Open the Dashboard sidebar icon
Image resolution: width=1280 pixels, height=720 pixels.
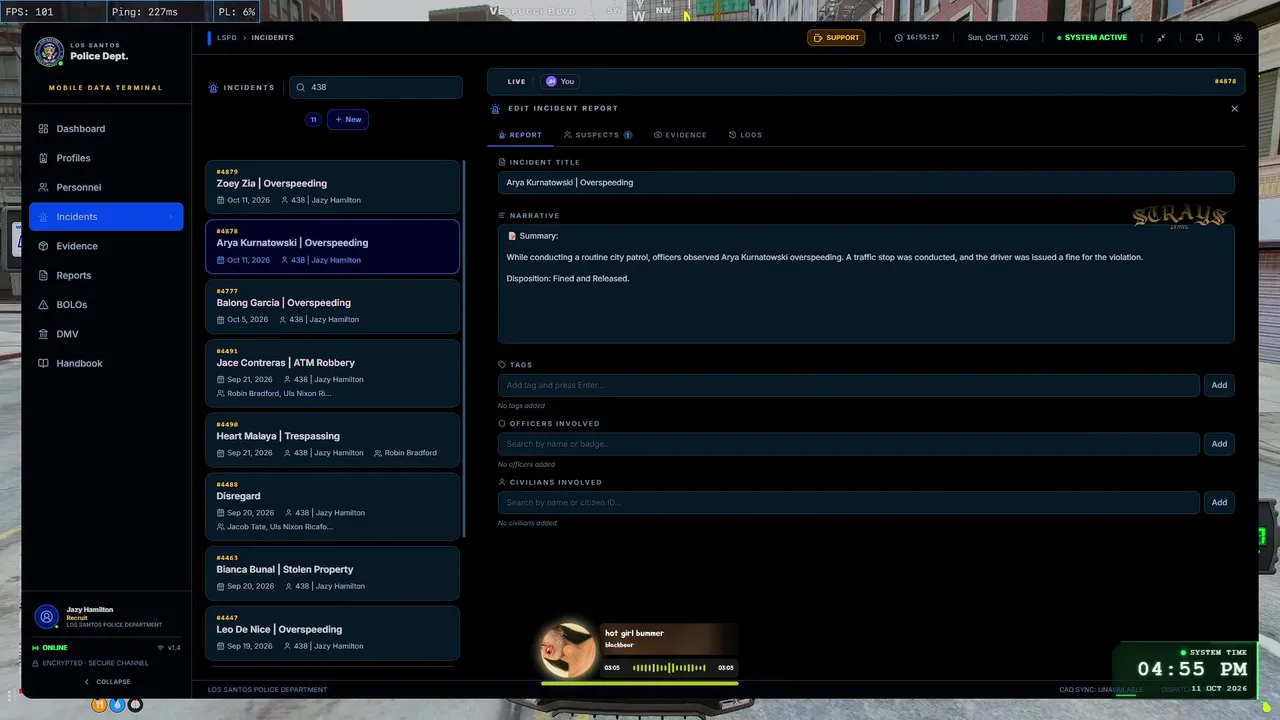[43, 129]
